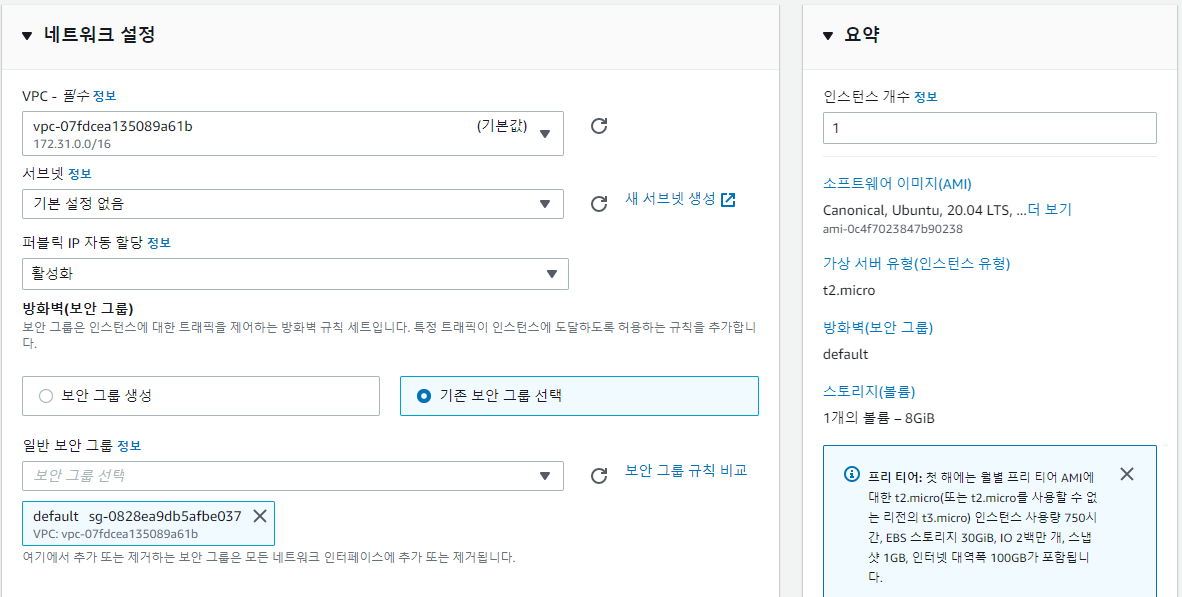
Task: Refresh the subnet list
Action: pos(599,204)
